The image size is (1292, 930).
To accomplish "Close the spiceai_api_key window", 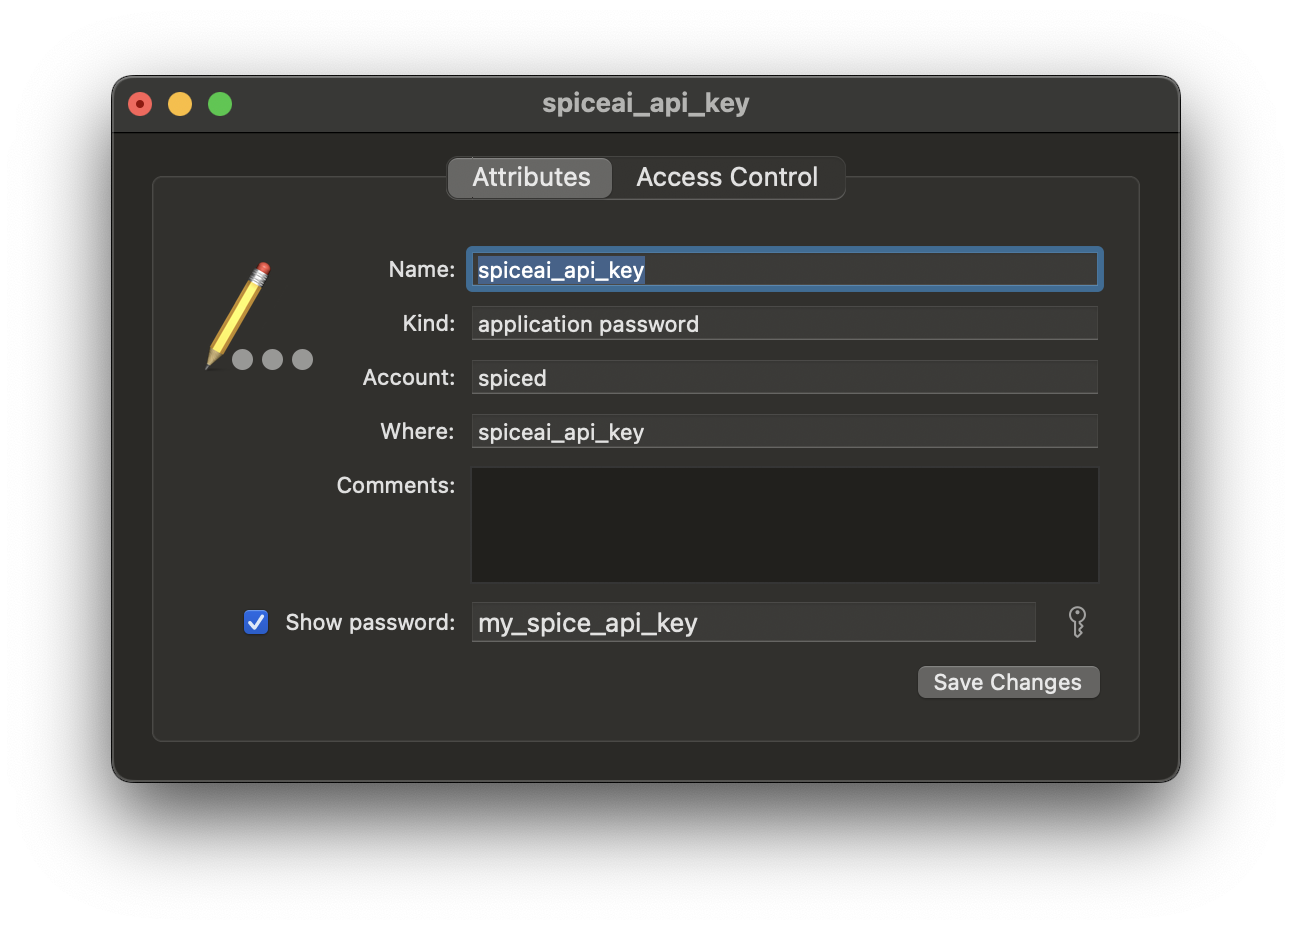I will click(140, 104).
